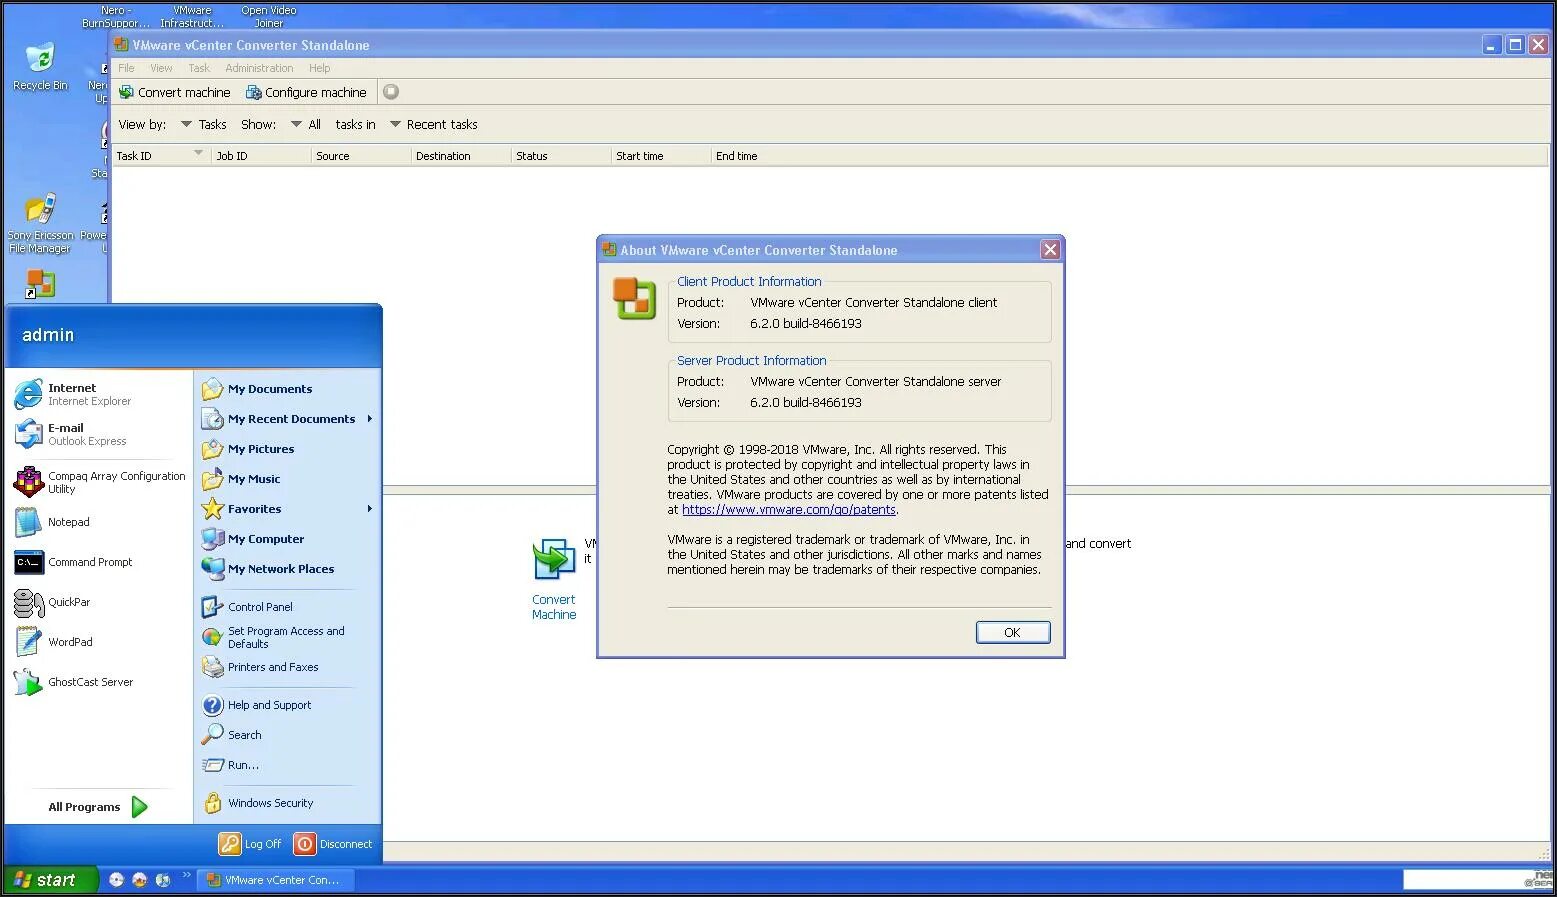The image size is (1557, 897).
Task: Click VMware vCenter Converter taskbar button
Action: pyautogui.click(x=275, y=880)
